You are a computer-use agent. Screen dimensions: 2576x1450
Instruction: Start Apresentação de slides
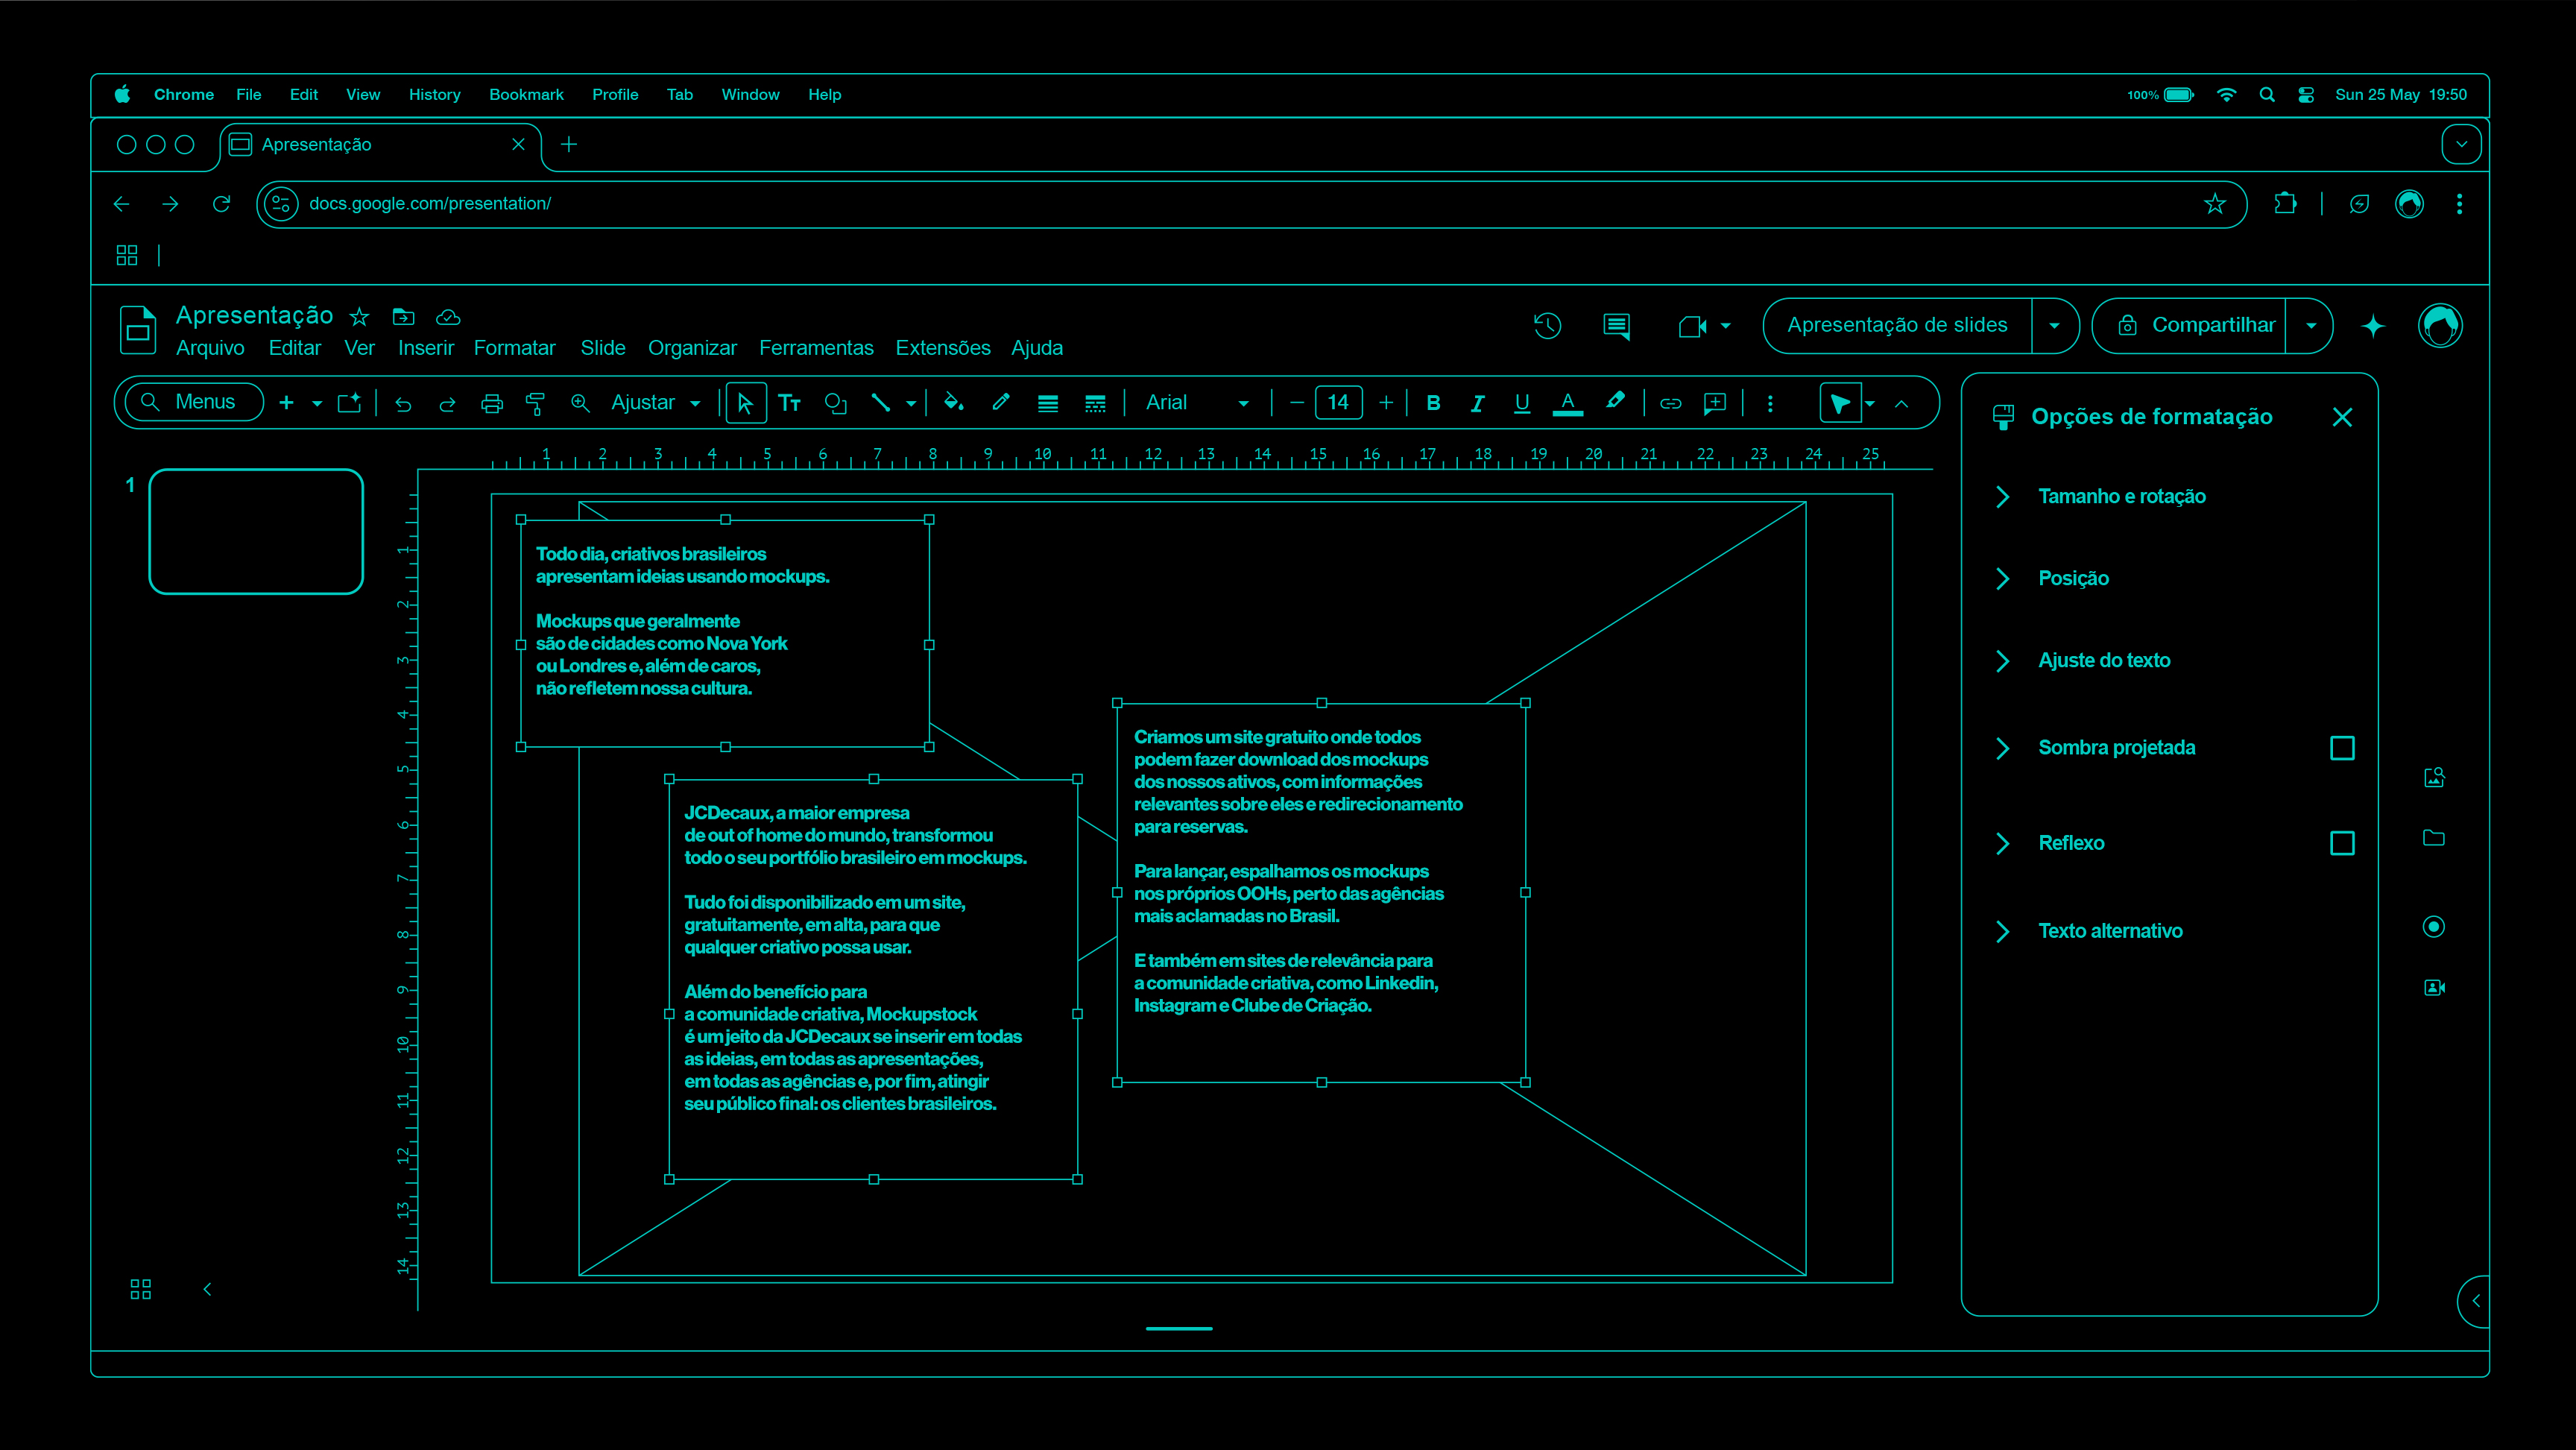[1897, 326]
